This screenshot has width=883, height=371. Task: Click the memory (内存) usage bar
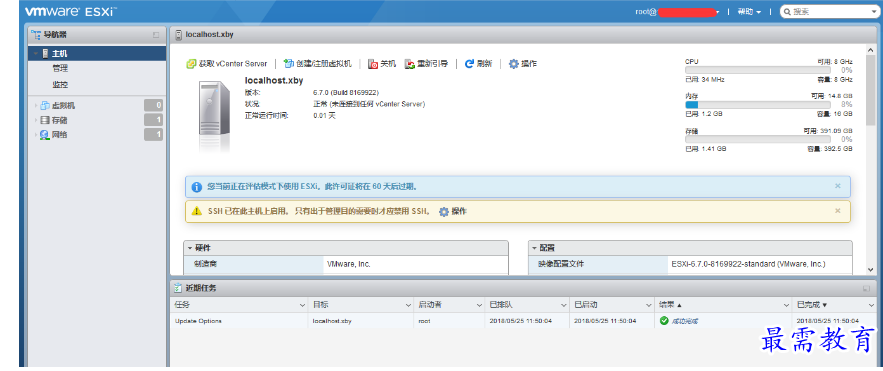tap(757, 105)
